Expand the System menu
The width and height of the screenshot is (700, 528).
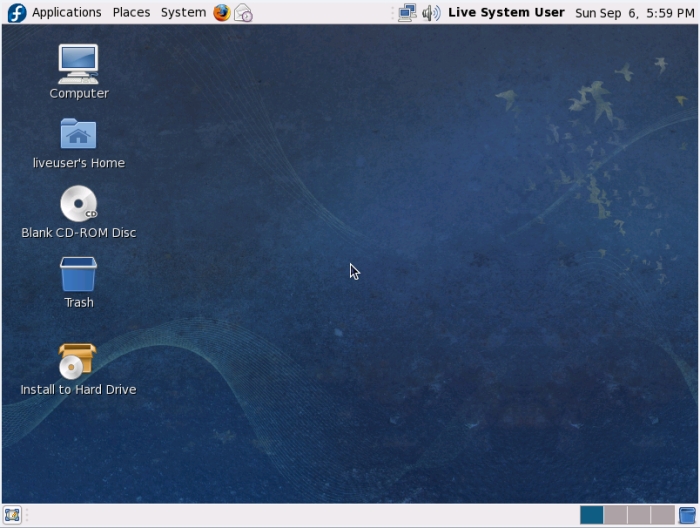pyautogui.click(x=183, y=13)
